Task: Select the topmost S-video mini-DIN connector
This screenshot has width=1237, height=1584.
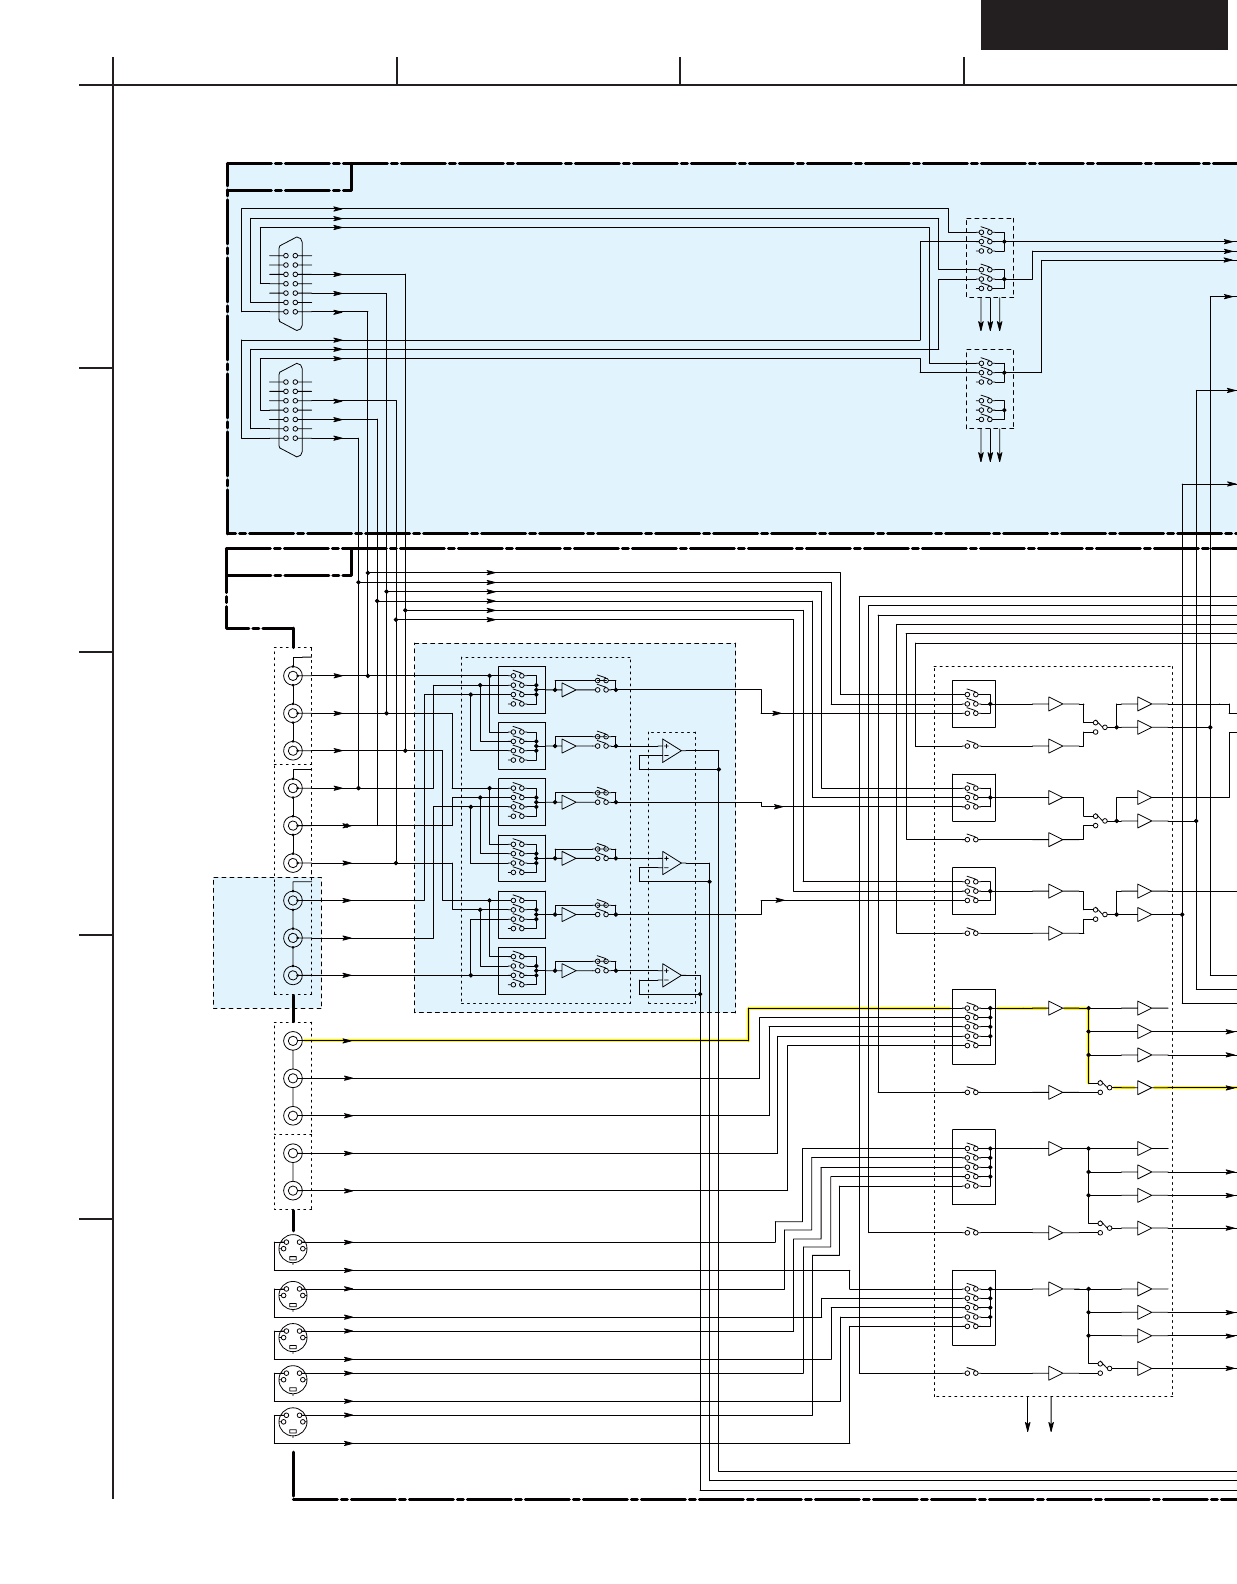Action: click(291, 1249)
